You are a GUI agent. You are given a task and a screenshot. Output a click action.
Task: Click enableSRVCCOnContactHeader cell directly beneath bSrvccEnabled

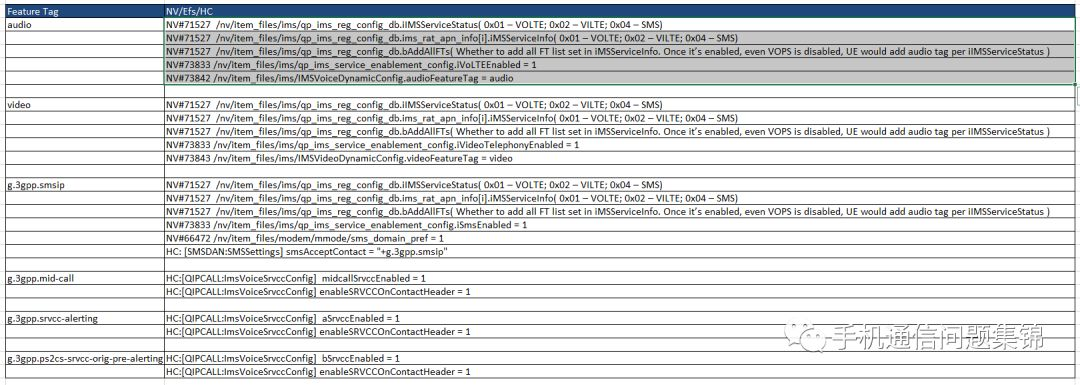click(619, 372)
